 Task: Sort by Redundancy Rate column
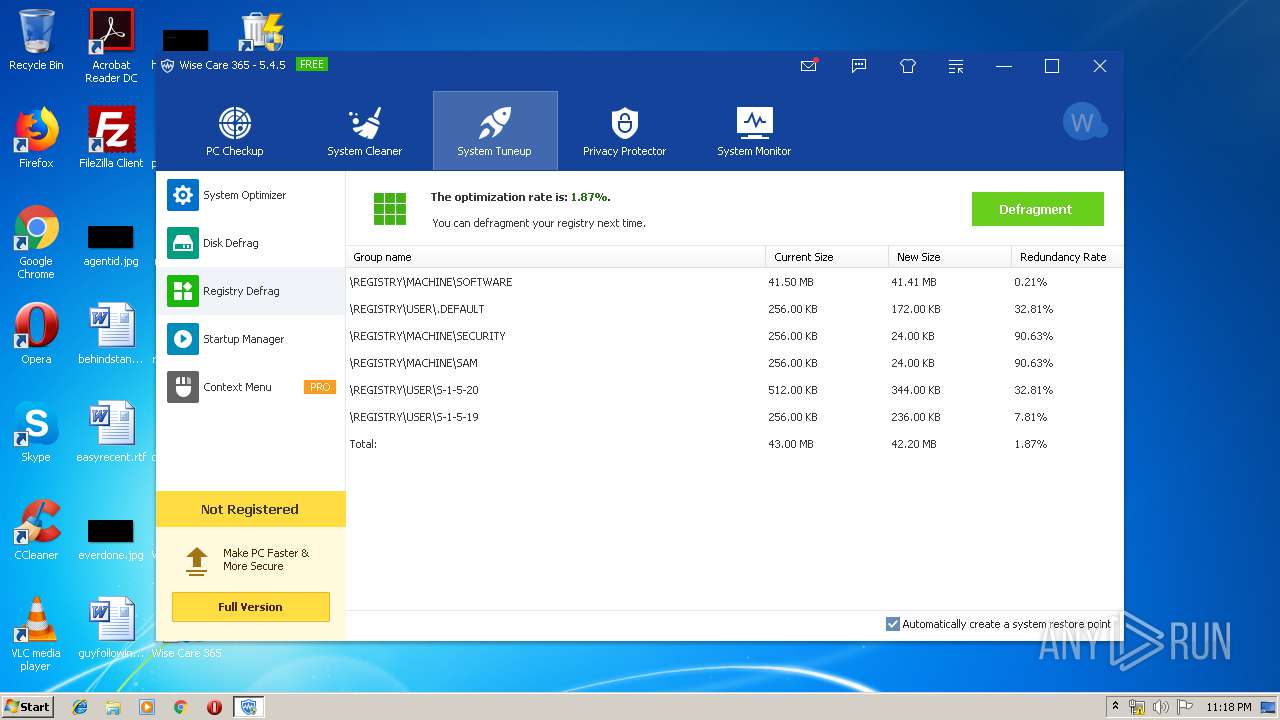tap(1066, 257)
